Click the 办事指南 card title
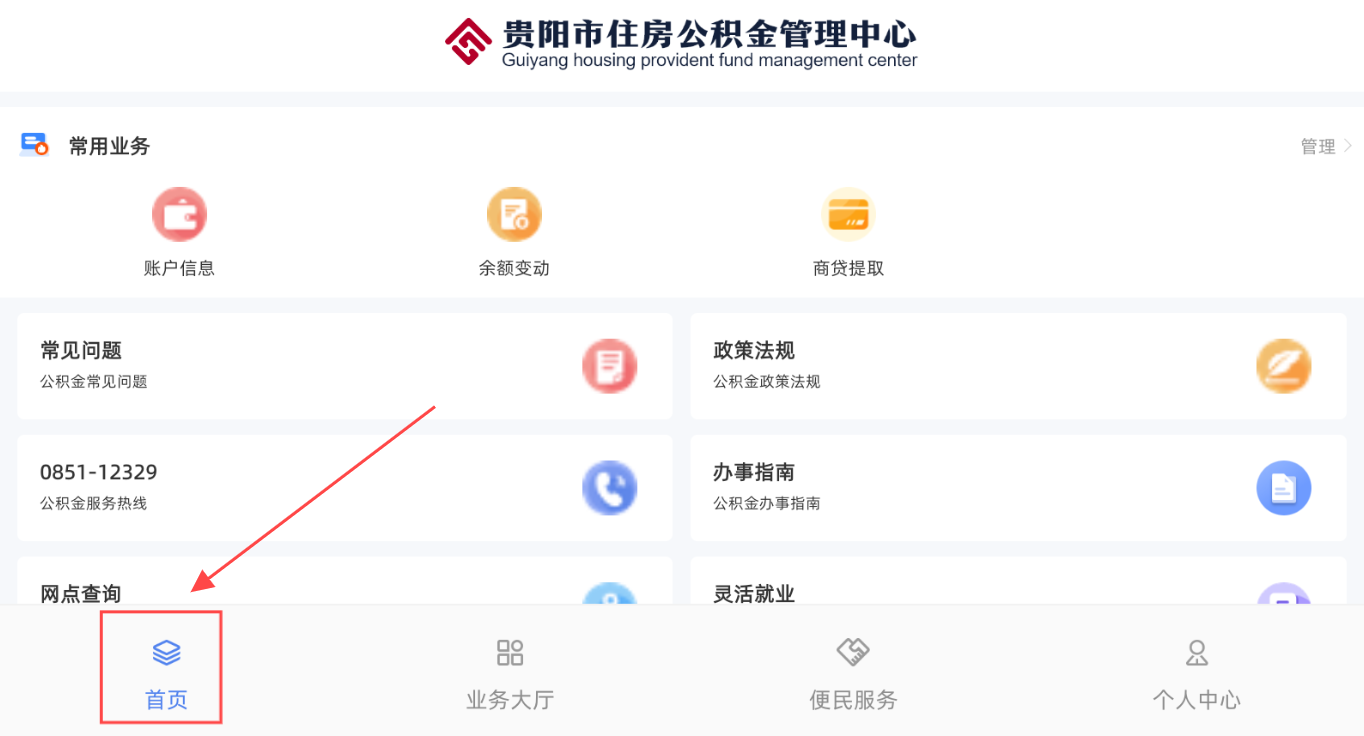Viewport: 1364px width, 736px height. [x=754, y=473]
